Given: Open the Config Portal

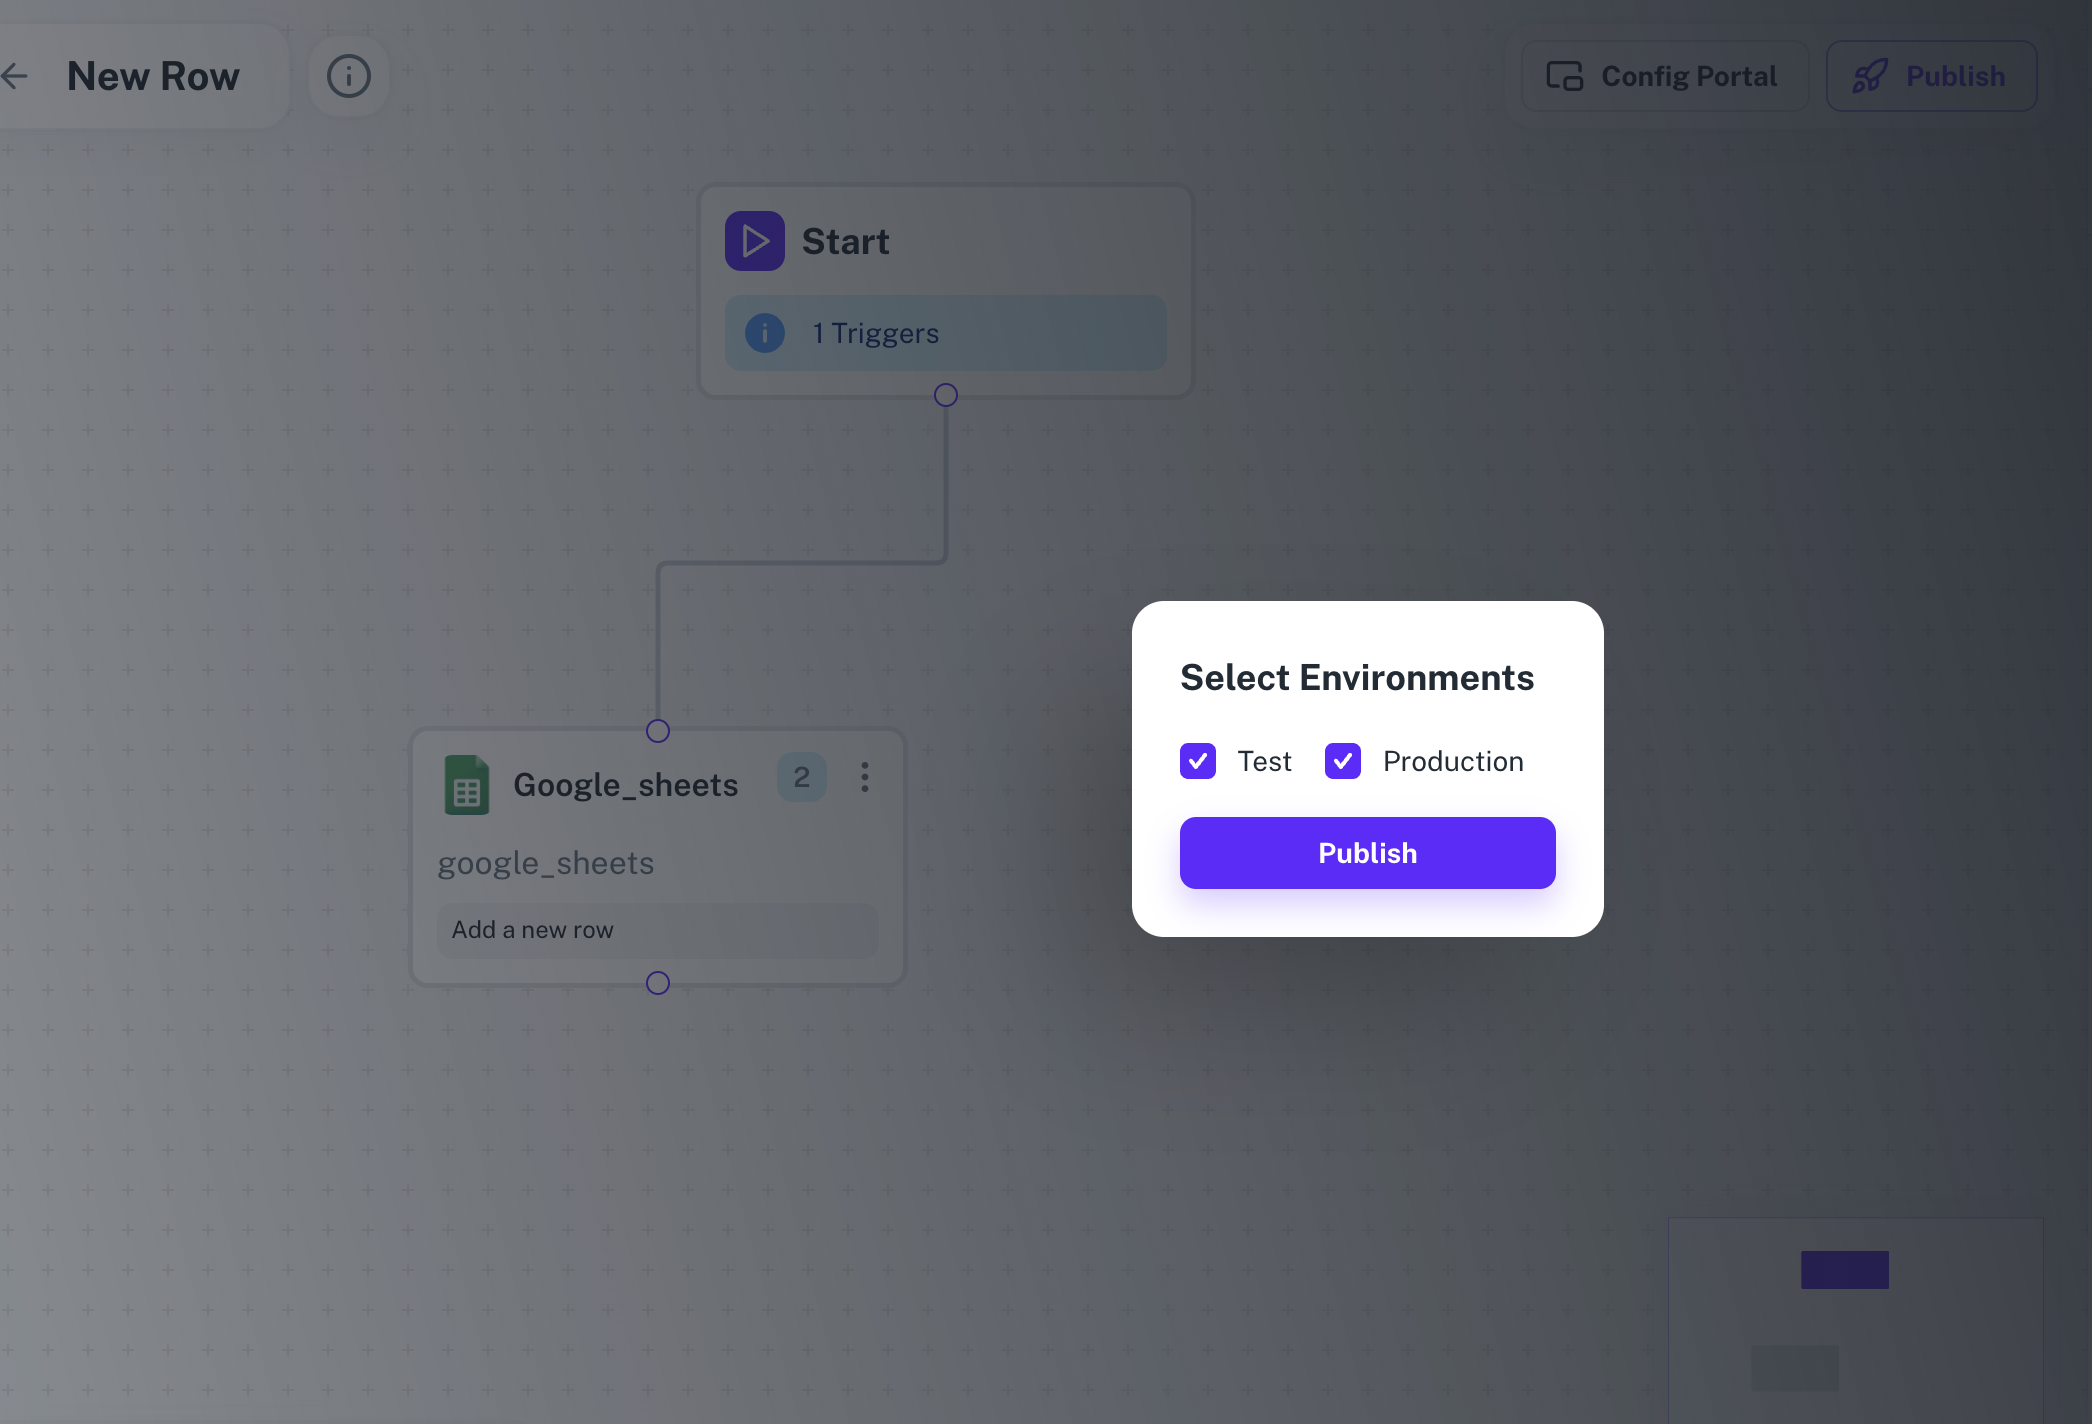Looking at the screenshot, I should (x=1663, y=75).
